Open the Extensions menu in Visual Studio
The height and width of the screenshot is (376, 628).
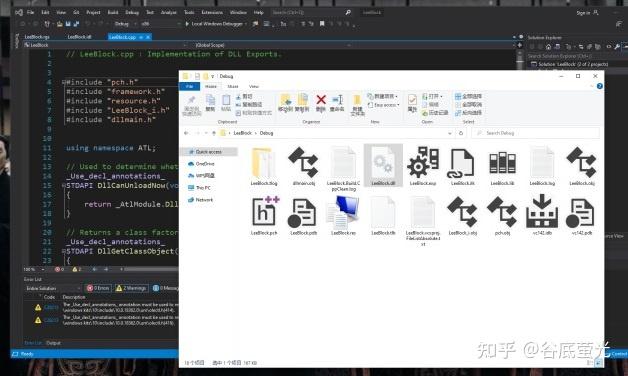(212, 12)
